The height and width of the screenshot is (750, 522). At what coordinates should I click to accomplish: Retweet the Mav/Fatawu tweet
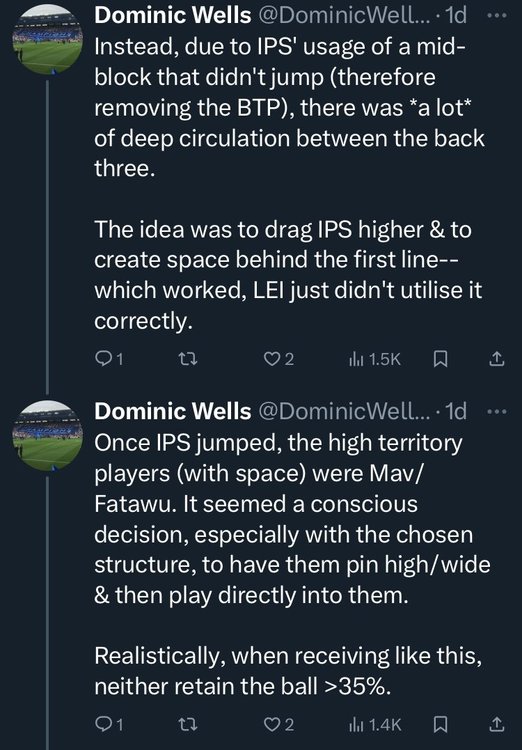(188, 725)
